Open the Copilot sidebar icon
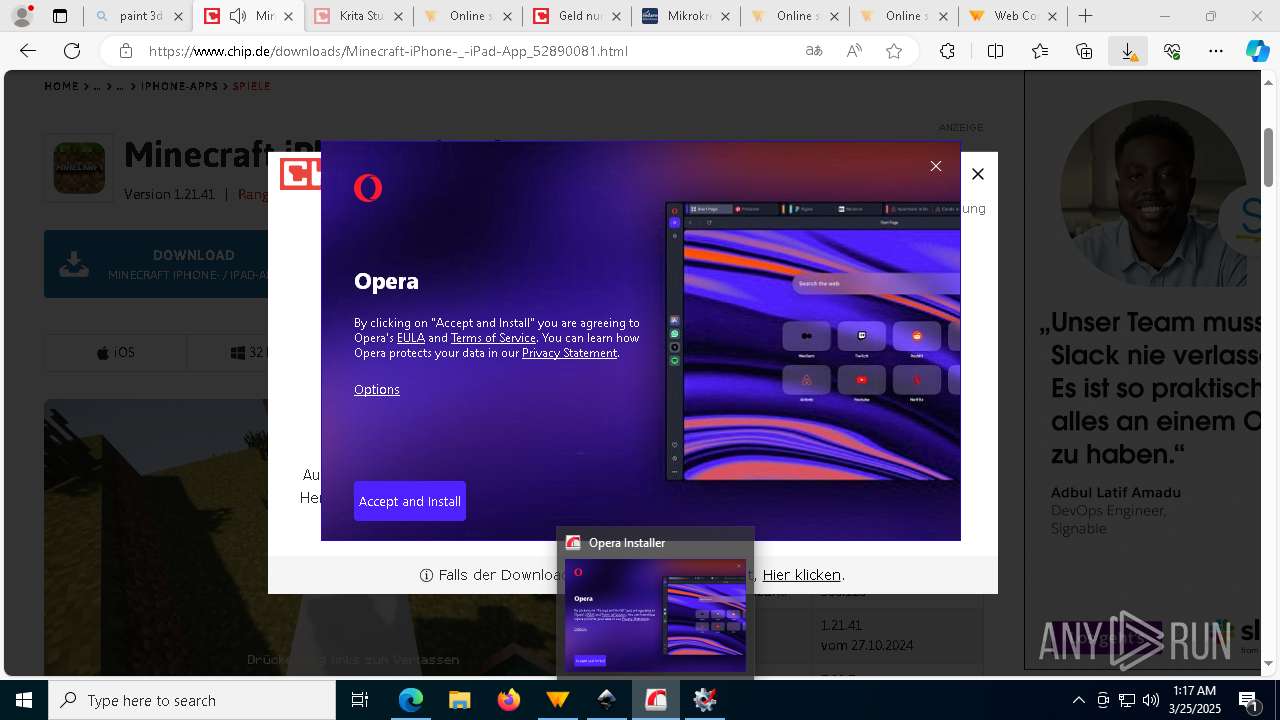The height and width of the screenshot is (720, 1280). click(1258, 51)
